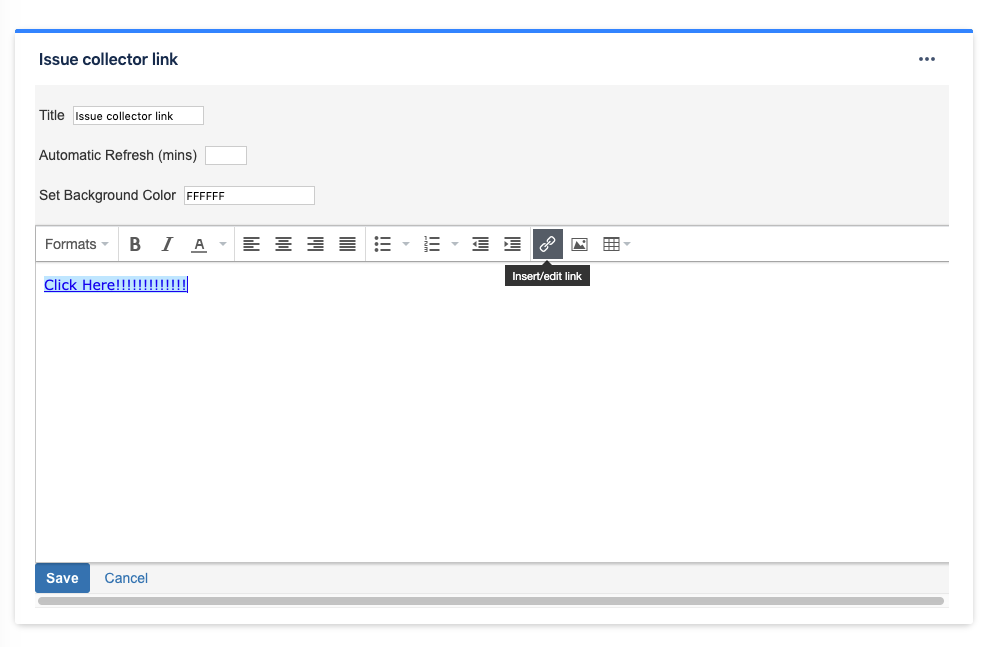Toggle italic formatting
The image size is (993, 647).
[x=167, y=243]
